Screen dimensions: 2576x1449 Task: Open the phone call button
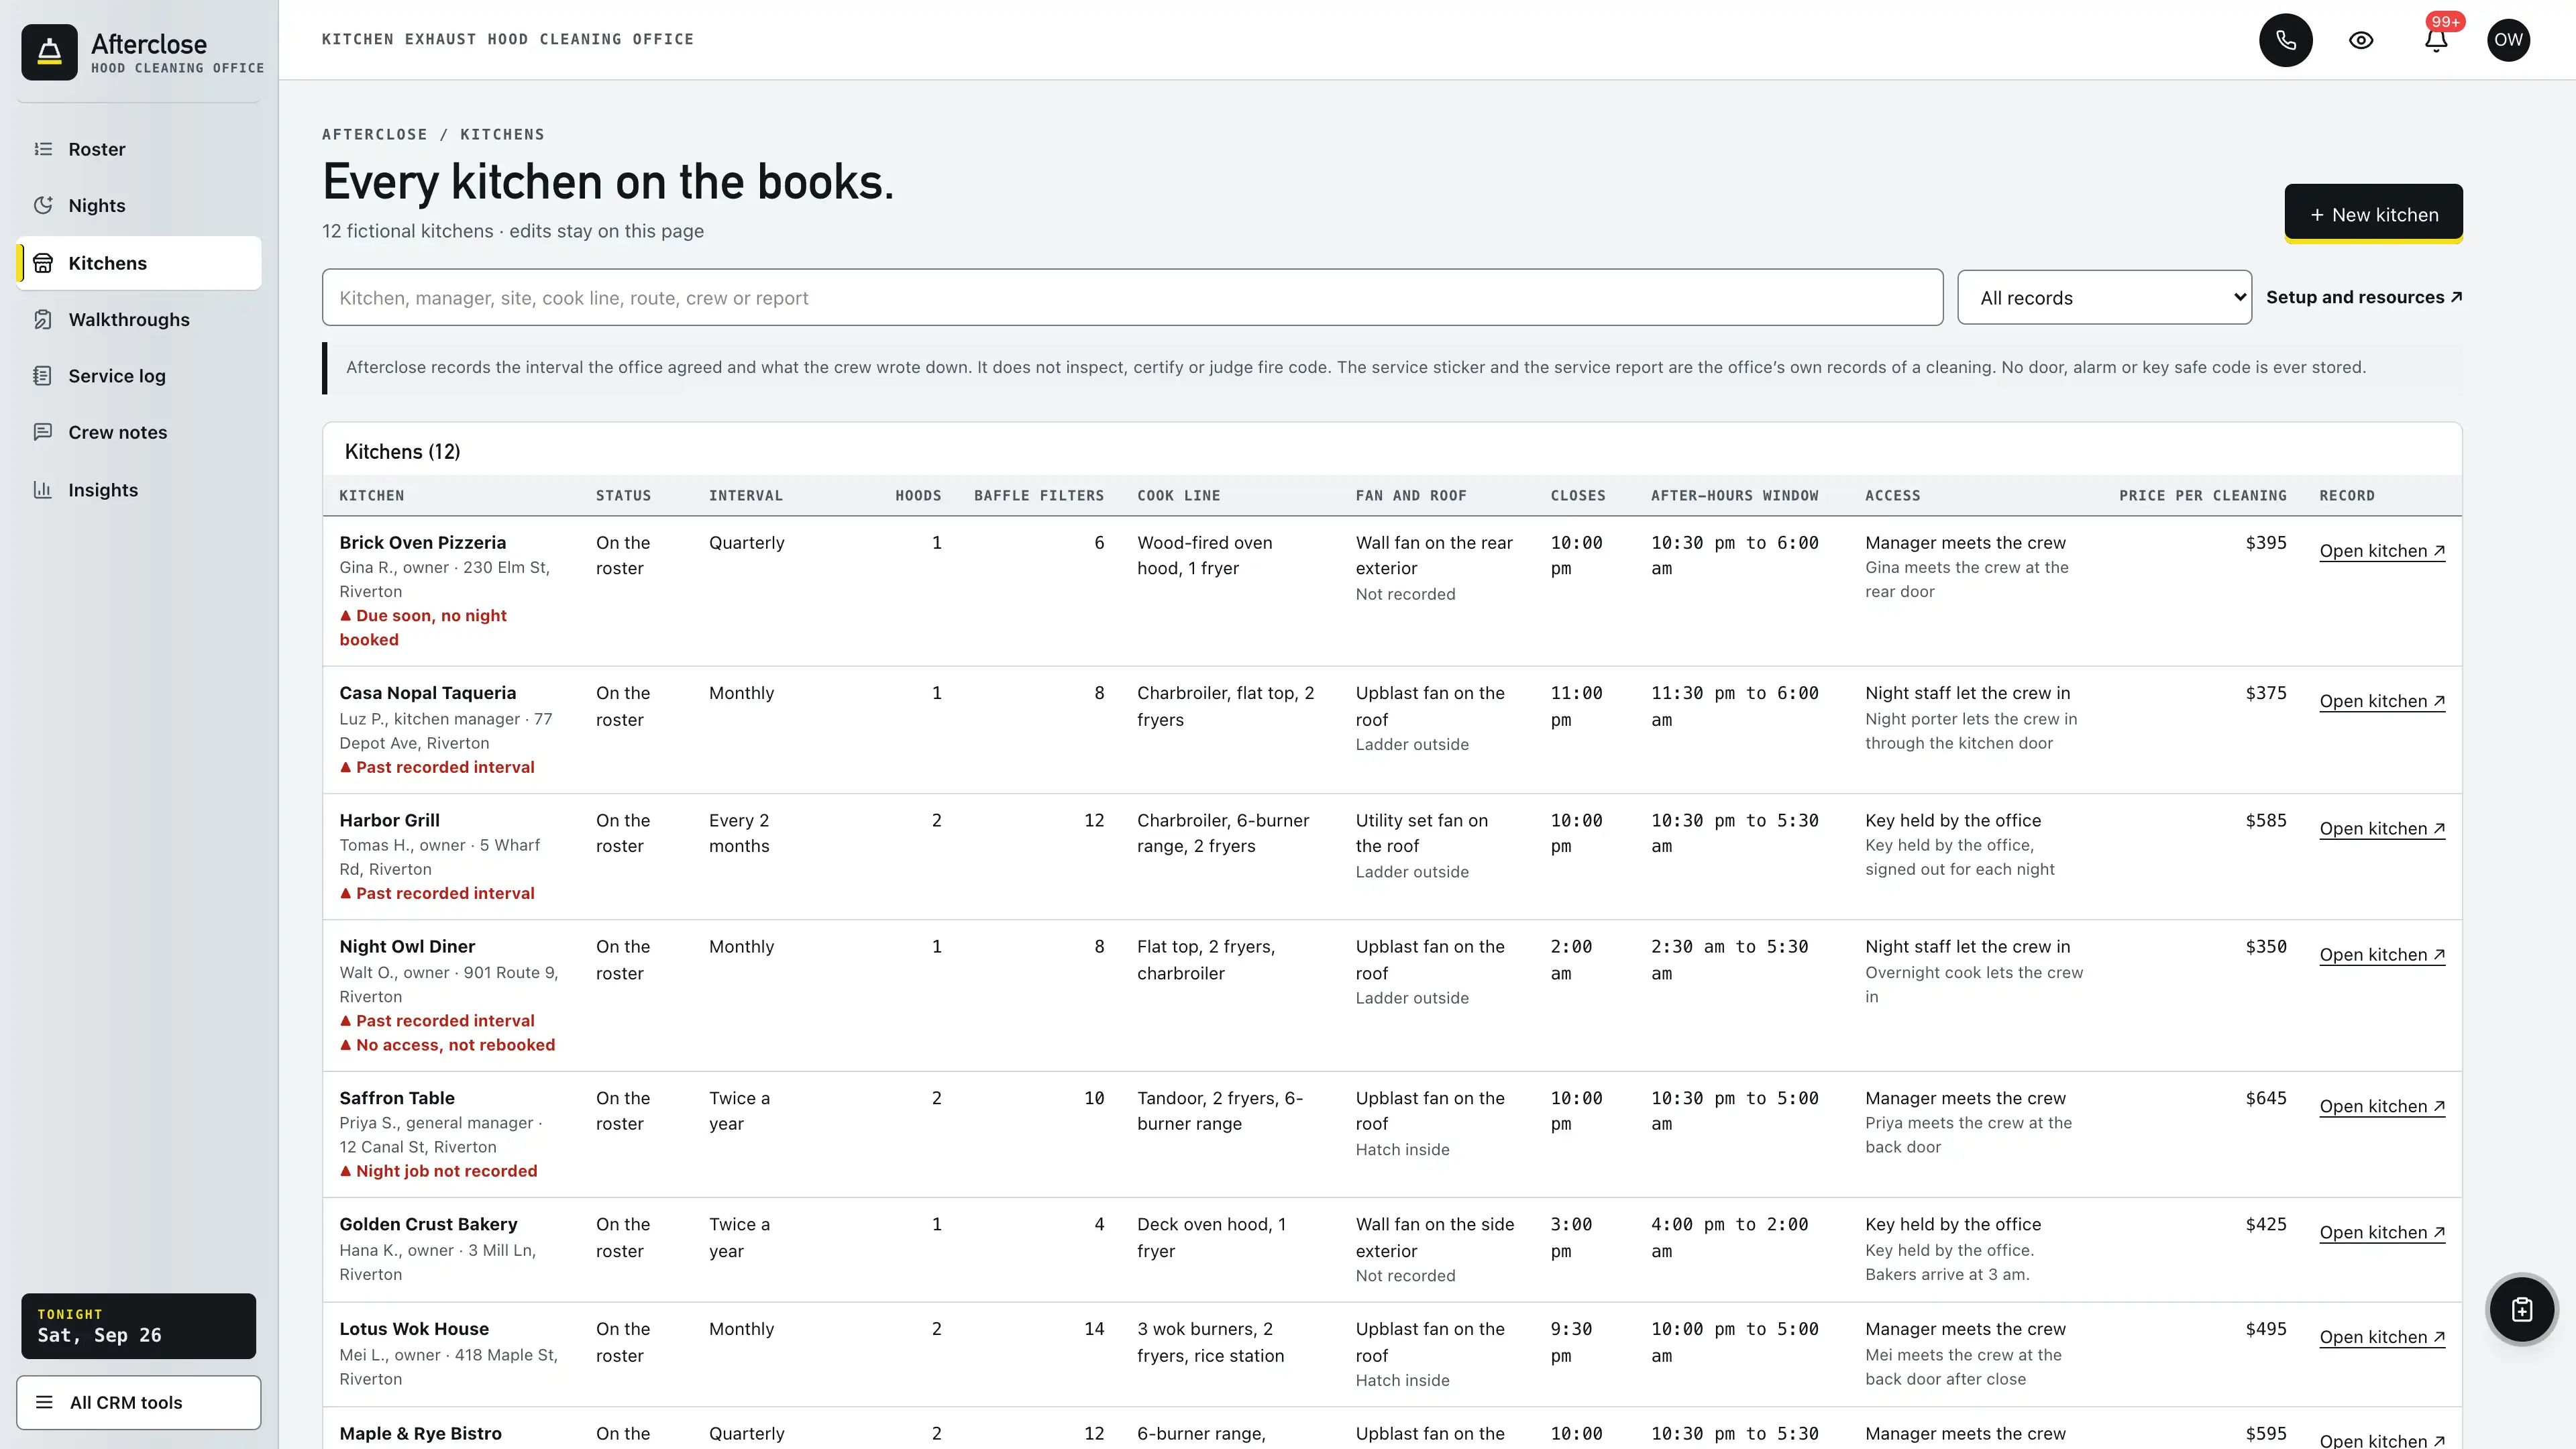2285,40
